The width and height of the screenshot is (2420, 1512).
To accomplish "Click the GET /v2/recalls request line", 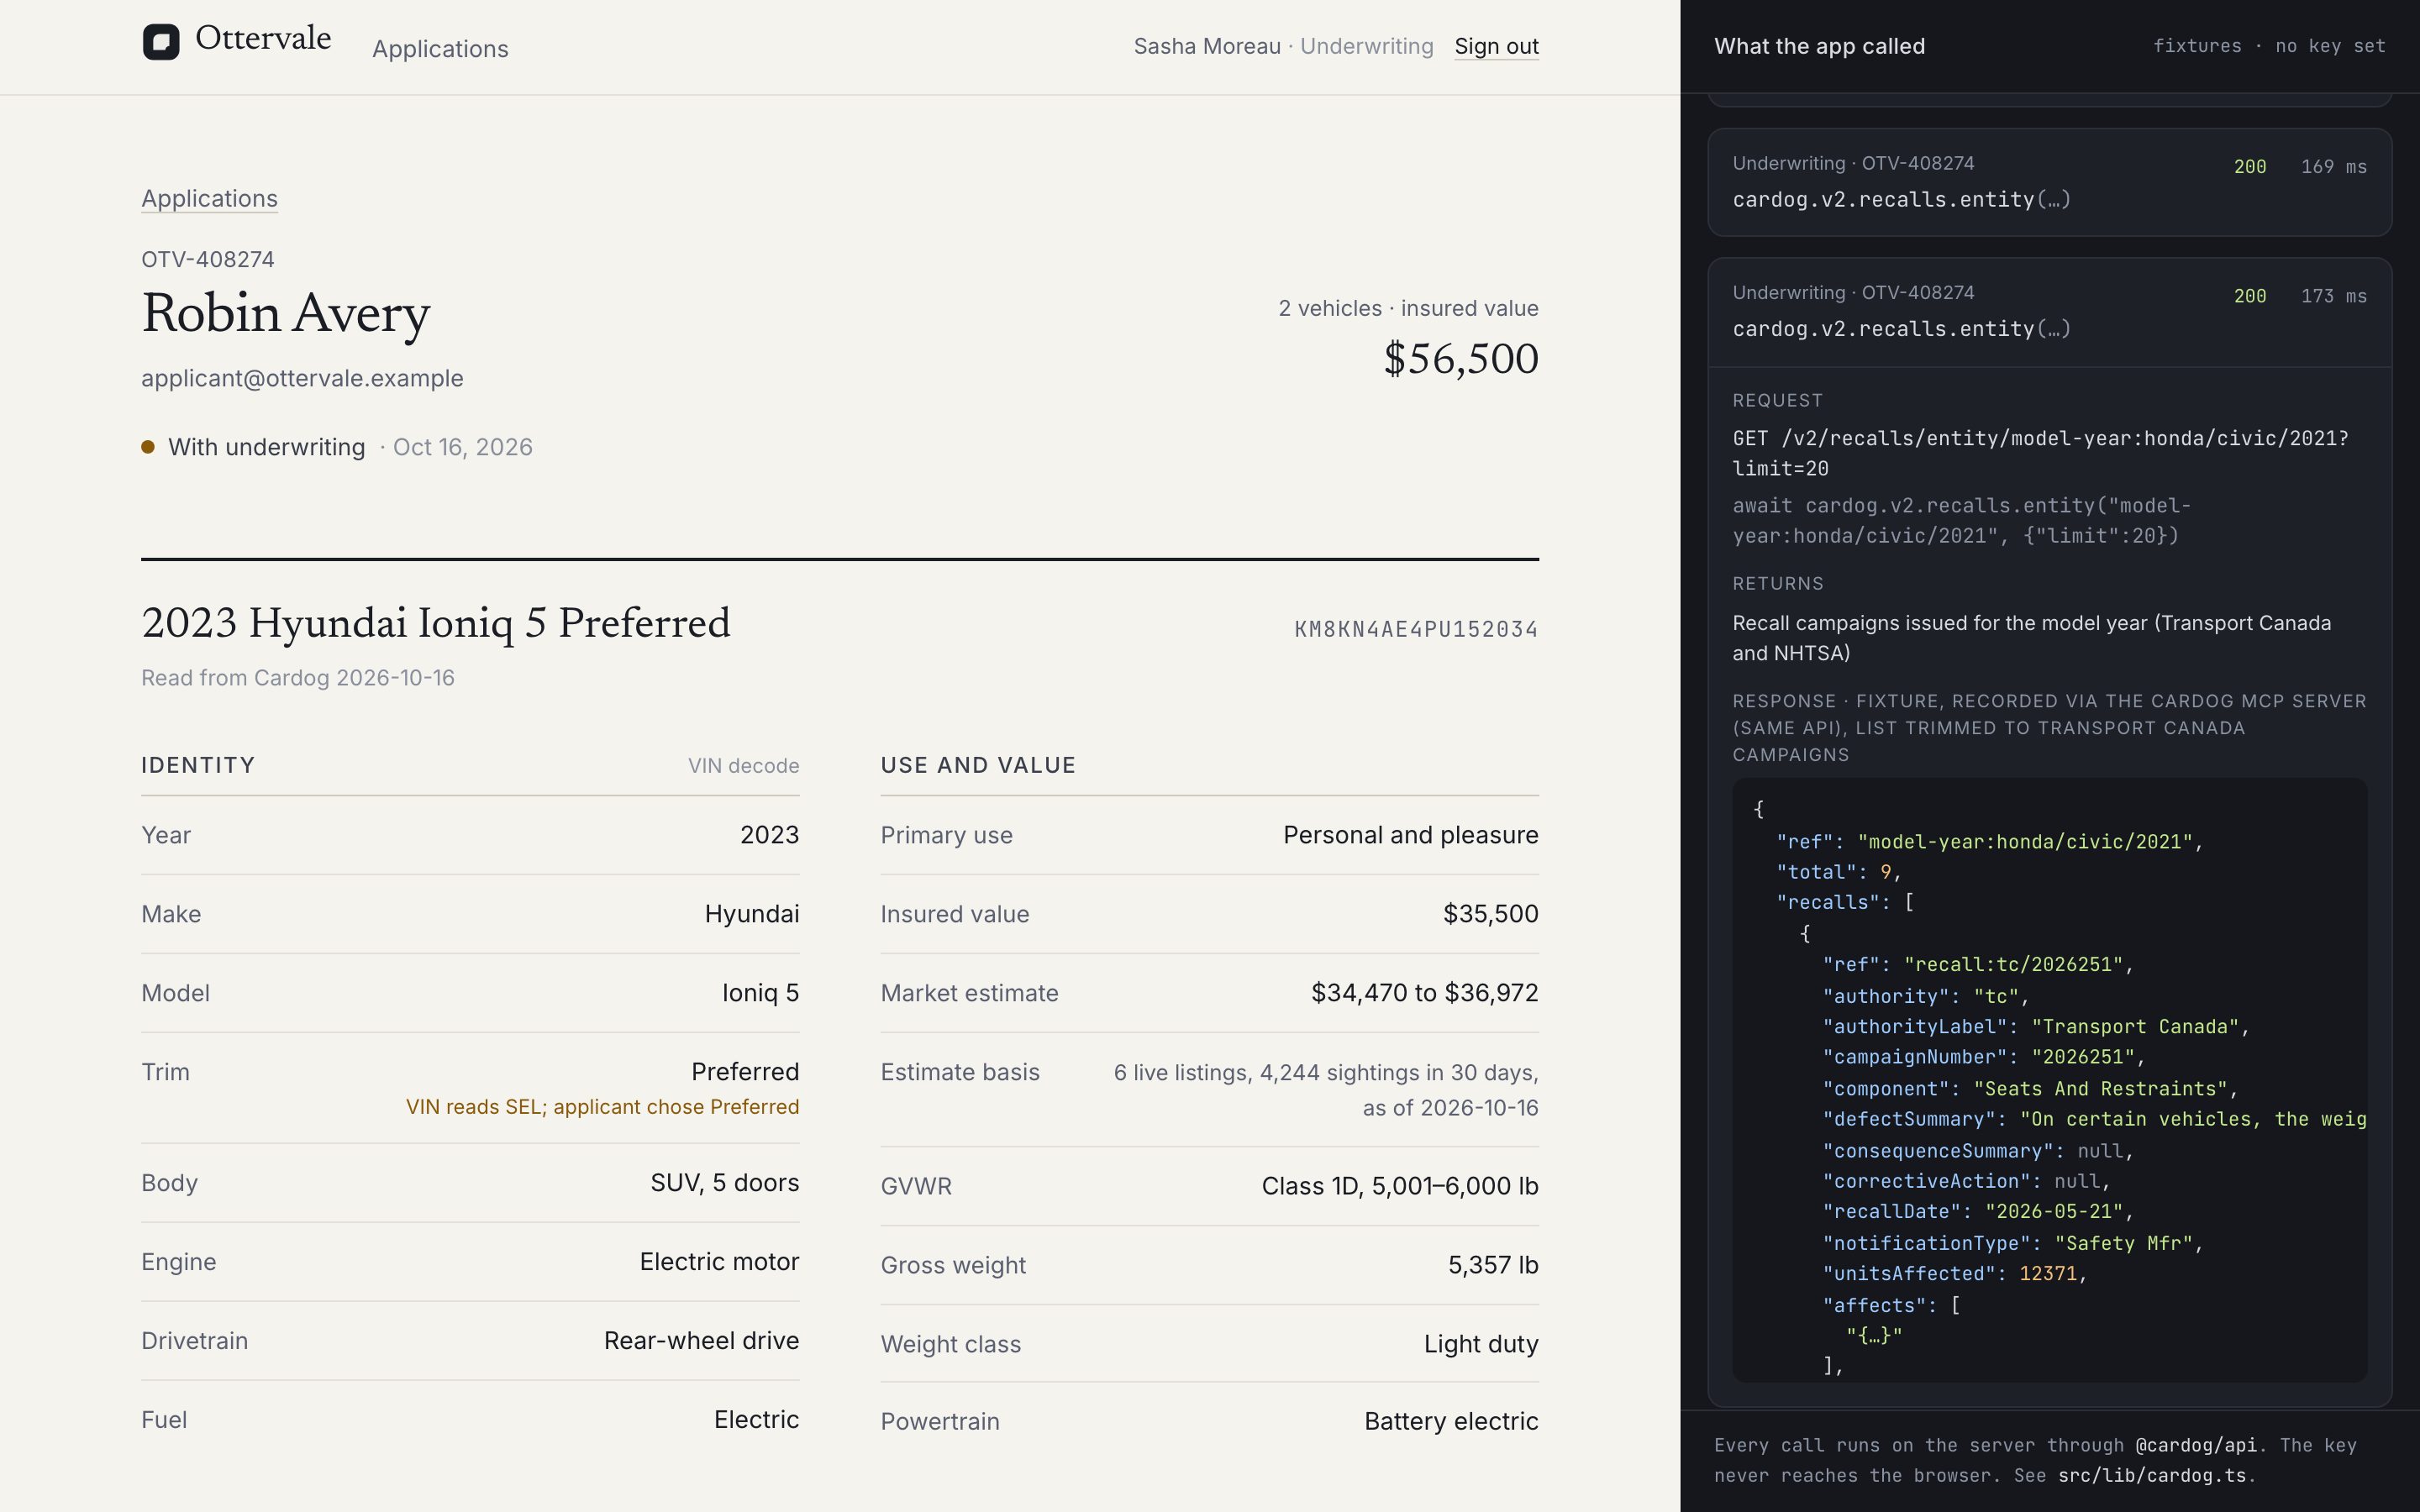I will (2040, 454).
